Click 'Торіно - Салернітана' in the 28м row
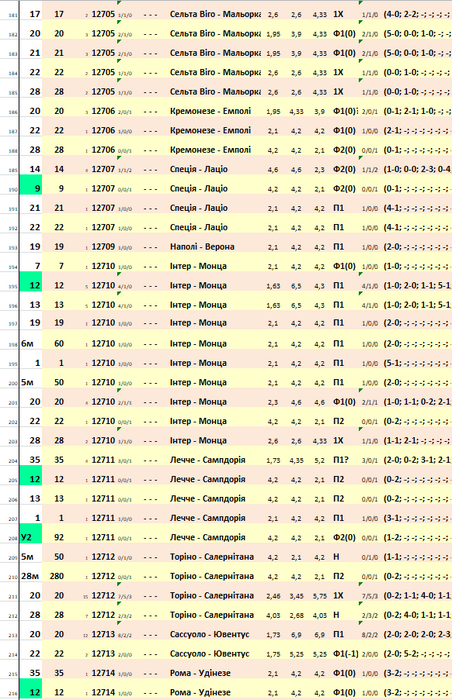452x700 pixels. (212, 576)
